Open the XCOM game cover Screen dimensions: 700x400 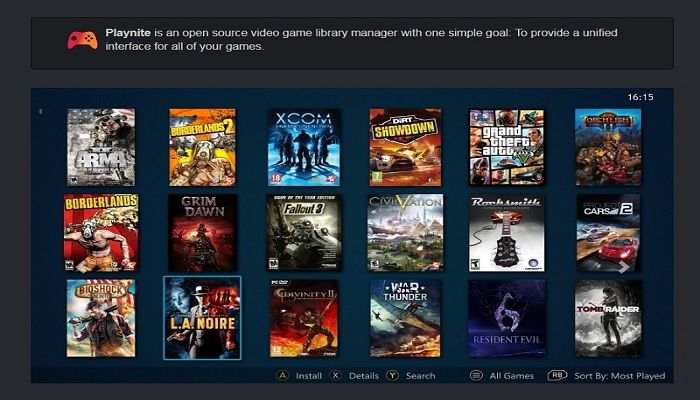304,147
